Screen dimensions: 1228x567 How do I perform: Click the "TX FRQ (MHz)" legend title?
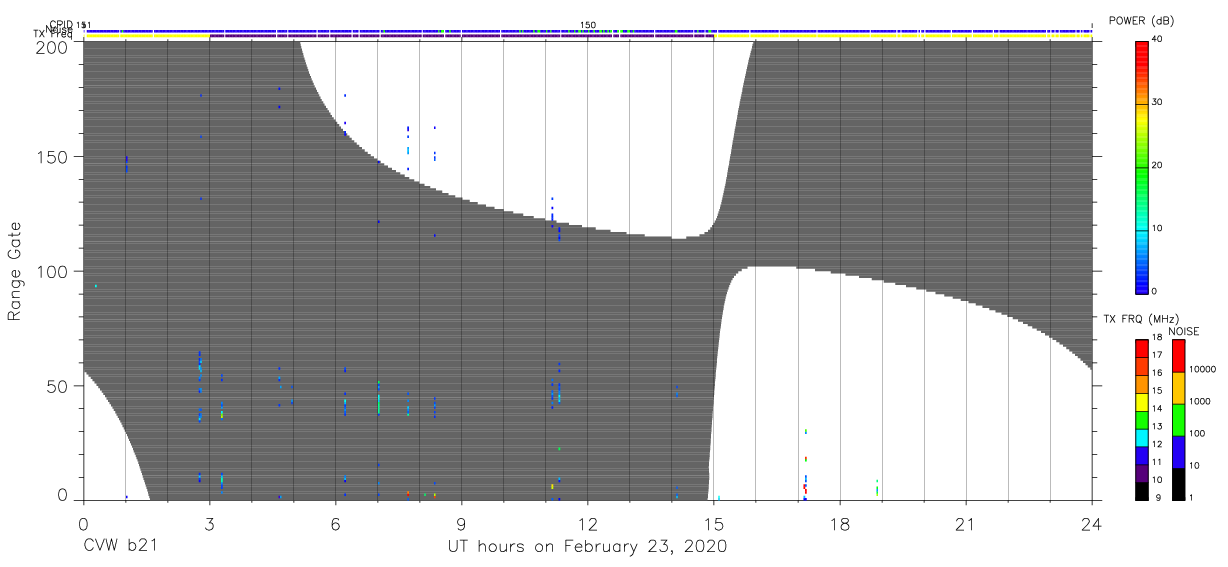click(1142, 318)
